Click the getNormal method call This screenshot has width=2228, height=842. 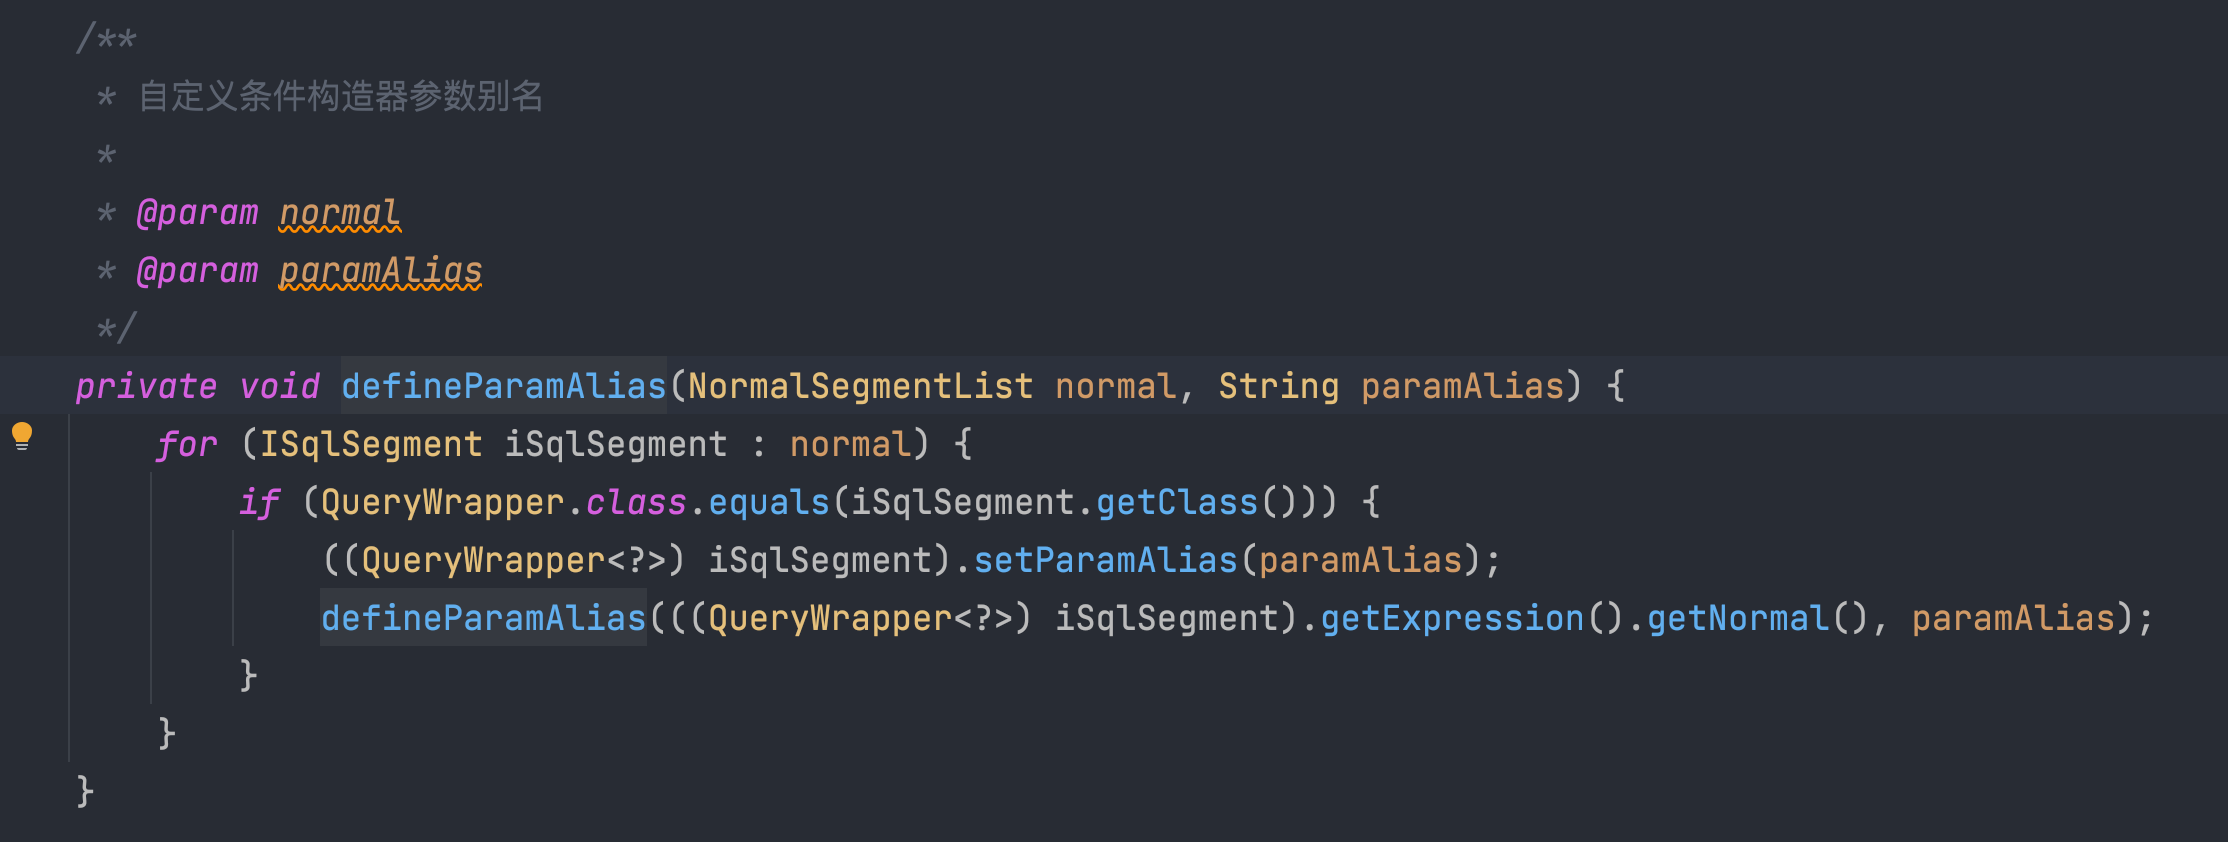[1737, 618]
